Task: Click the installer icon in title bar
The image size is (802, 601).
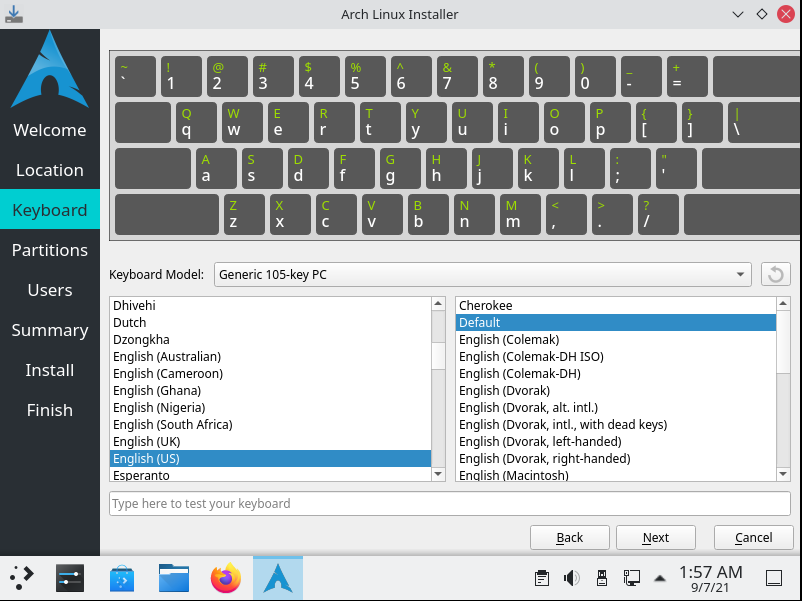Action: point(14,14)
